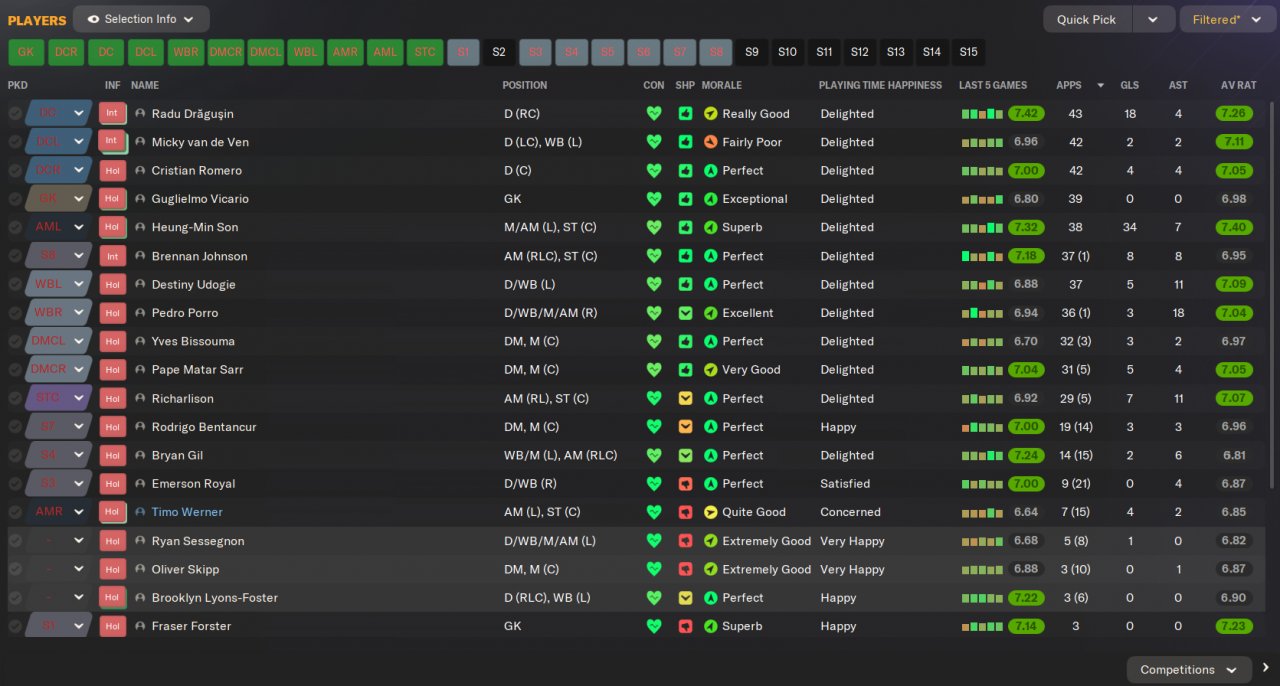Open the Competitions dropdown
Screen dimensions: 1280x686
click(x=1189, y=669)
